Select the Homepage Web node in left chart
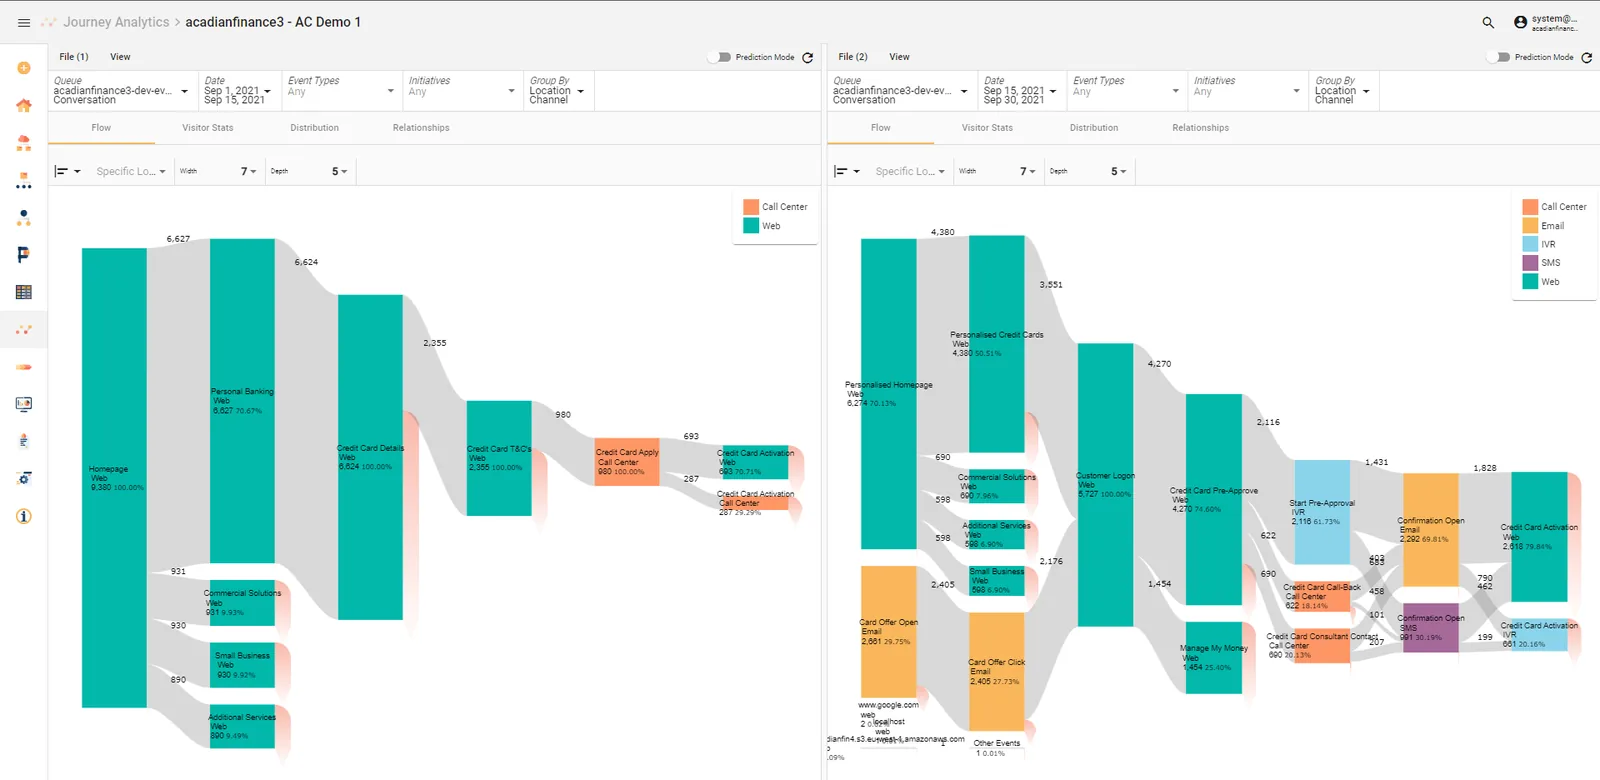Screen dimensions: 1600x780 [x=114, y=478]
